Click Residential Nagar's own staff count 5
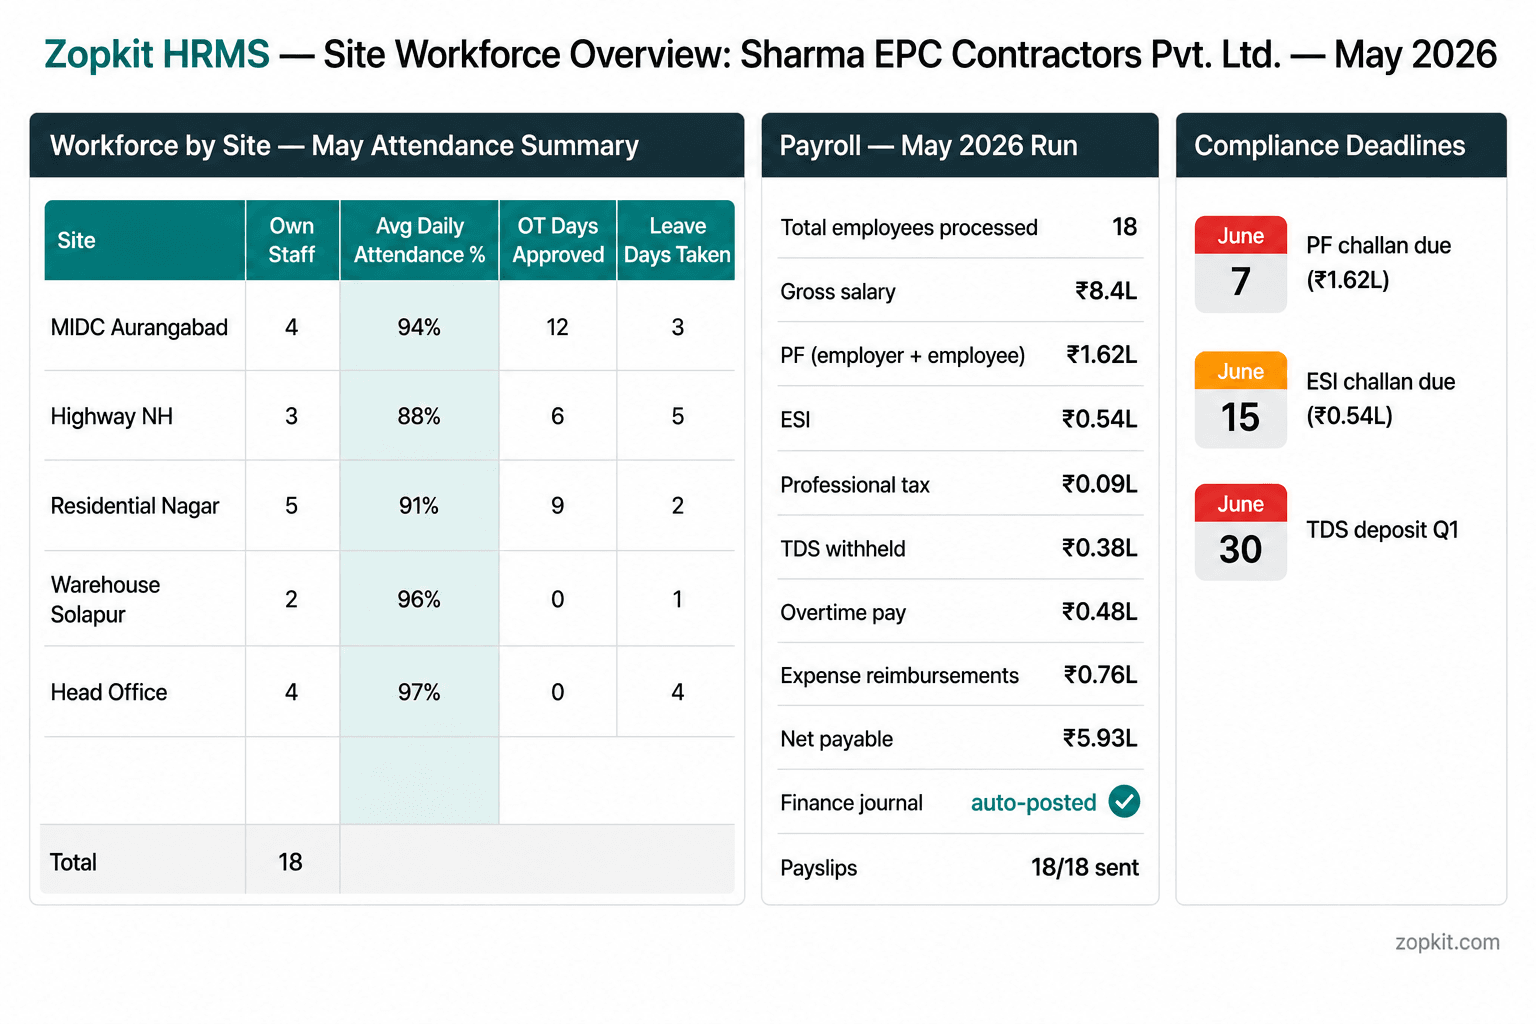Image resolution: width=1536 pixels, height=1024 pixels. (x=292, y=506)
